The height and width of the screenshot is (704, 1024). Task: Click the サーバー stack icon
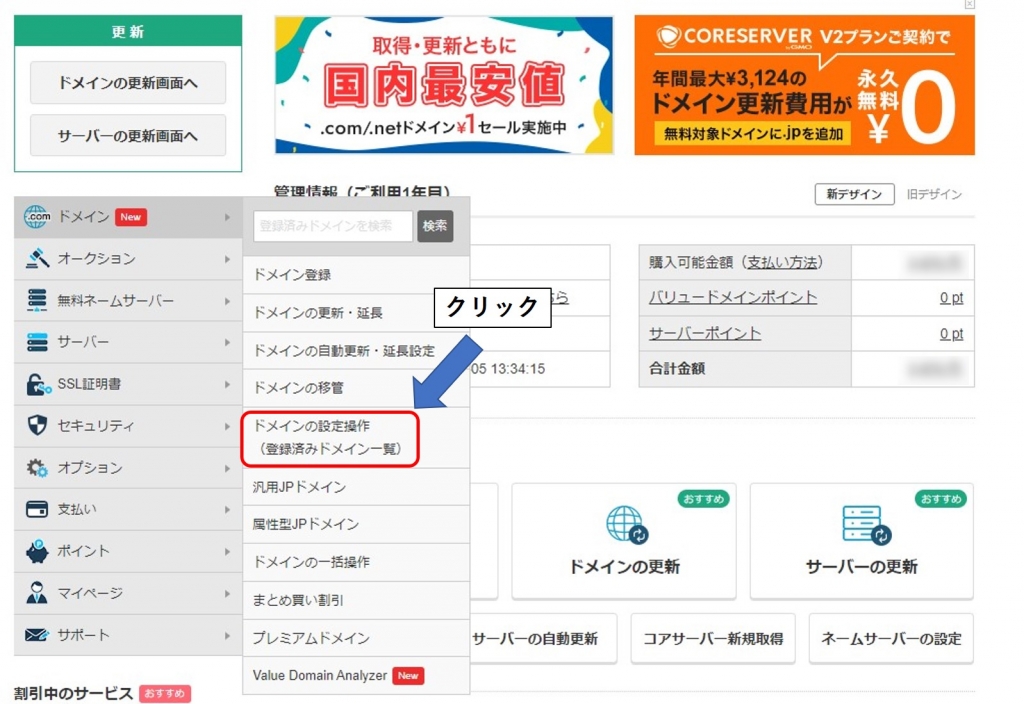[x=37, y=342]
